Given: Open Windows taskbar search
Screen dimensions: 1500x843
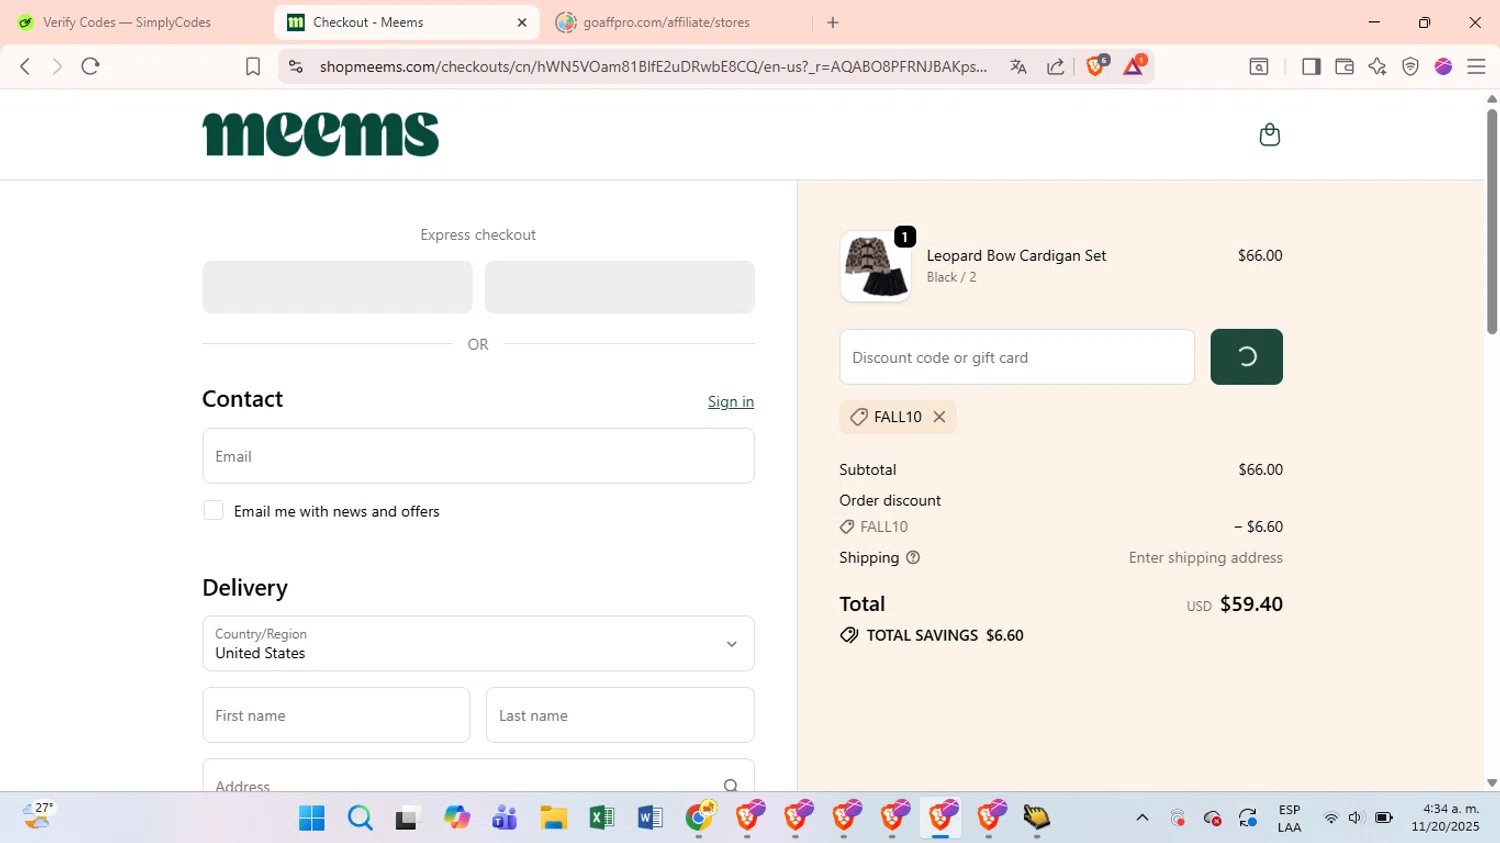Looking at the screenshot, I should tap(360, 818).
